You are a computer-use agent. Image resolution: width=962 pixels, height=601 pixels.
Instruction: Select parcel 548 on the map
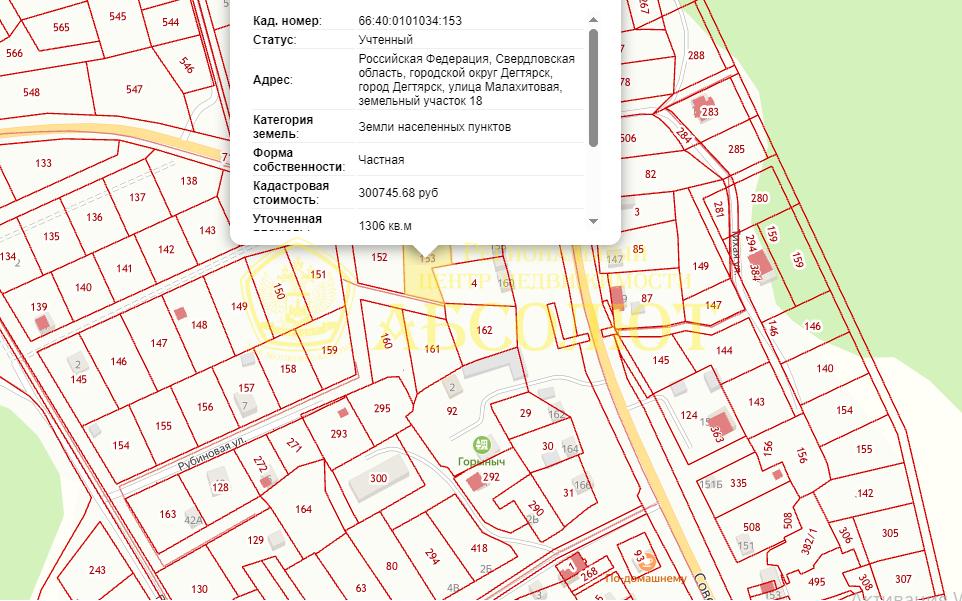(x=31, y=93)
